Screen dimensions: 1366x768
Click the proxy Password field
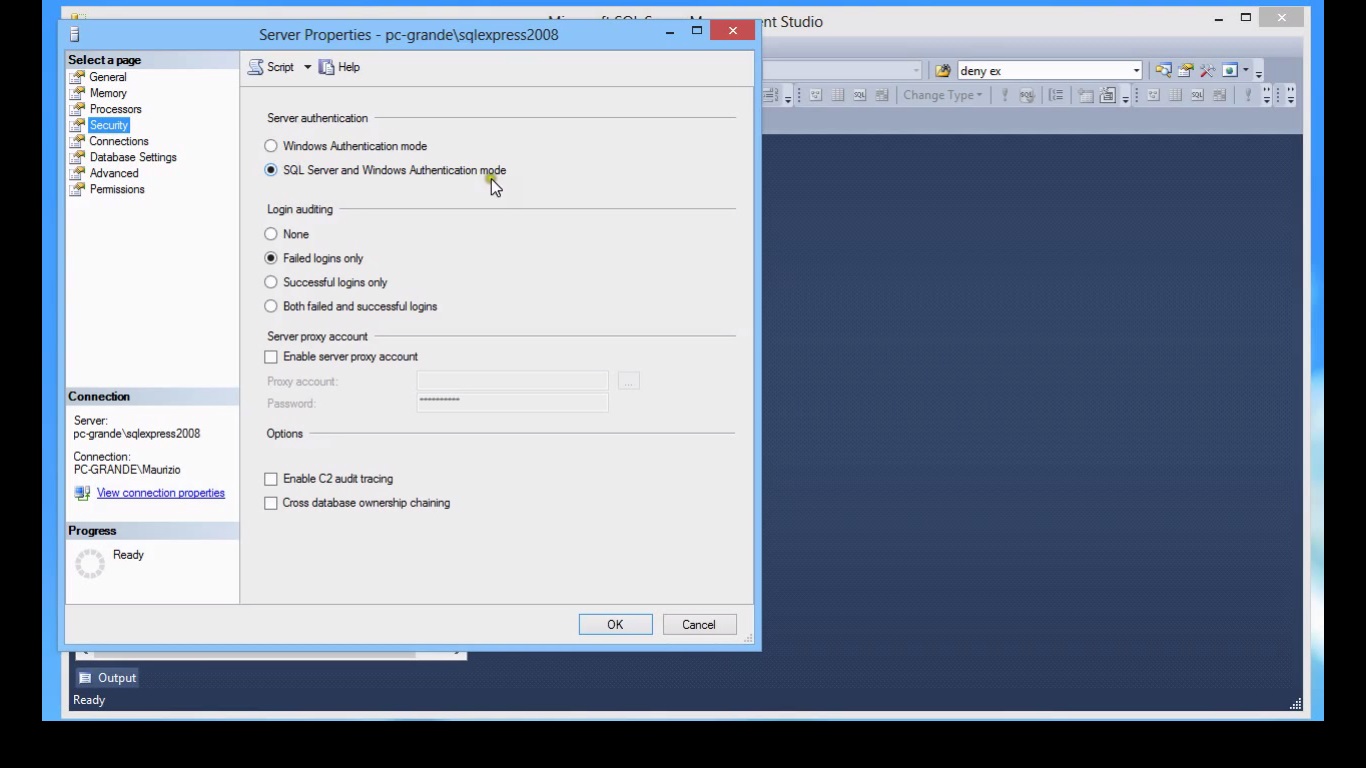click(x=512, y=402)
